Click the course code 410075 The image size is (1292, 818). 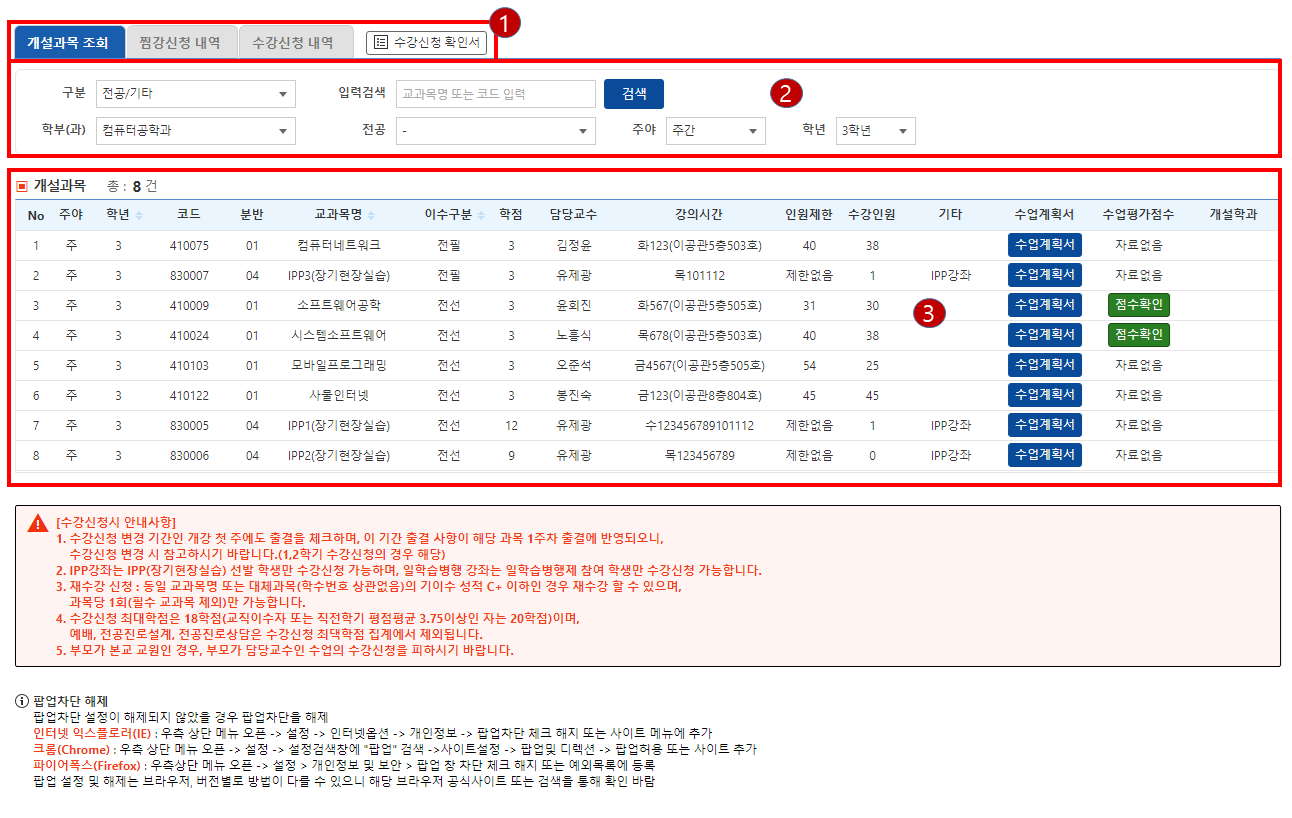[x=189, y=245]
